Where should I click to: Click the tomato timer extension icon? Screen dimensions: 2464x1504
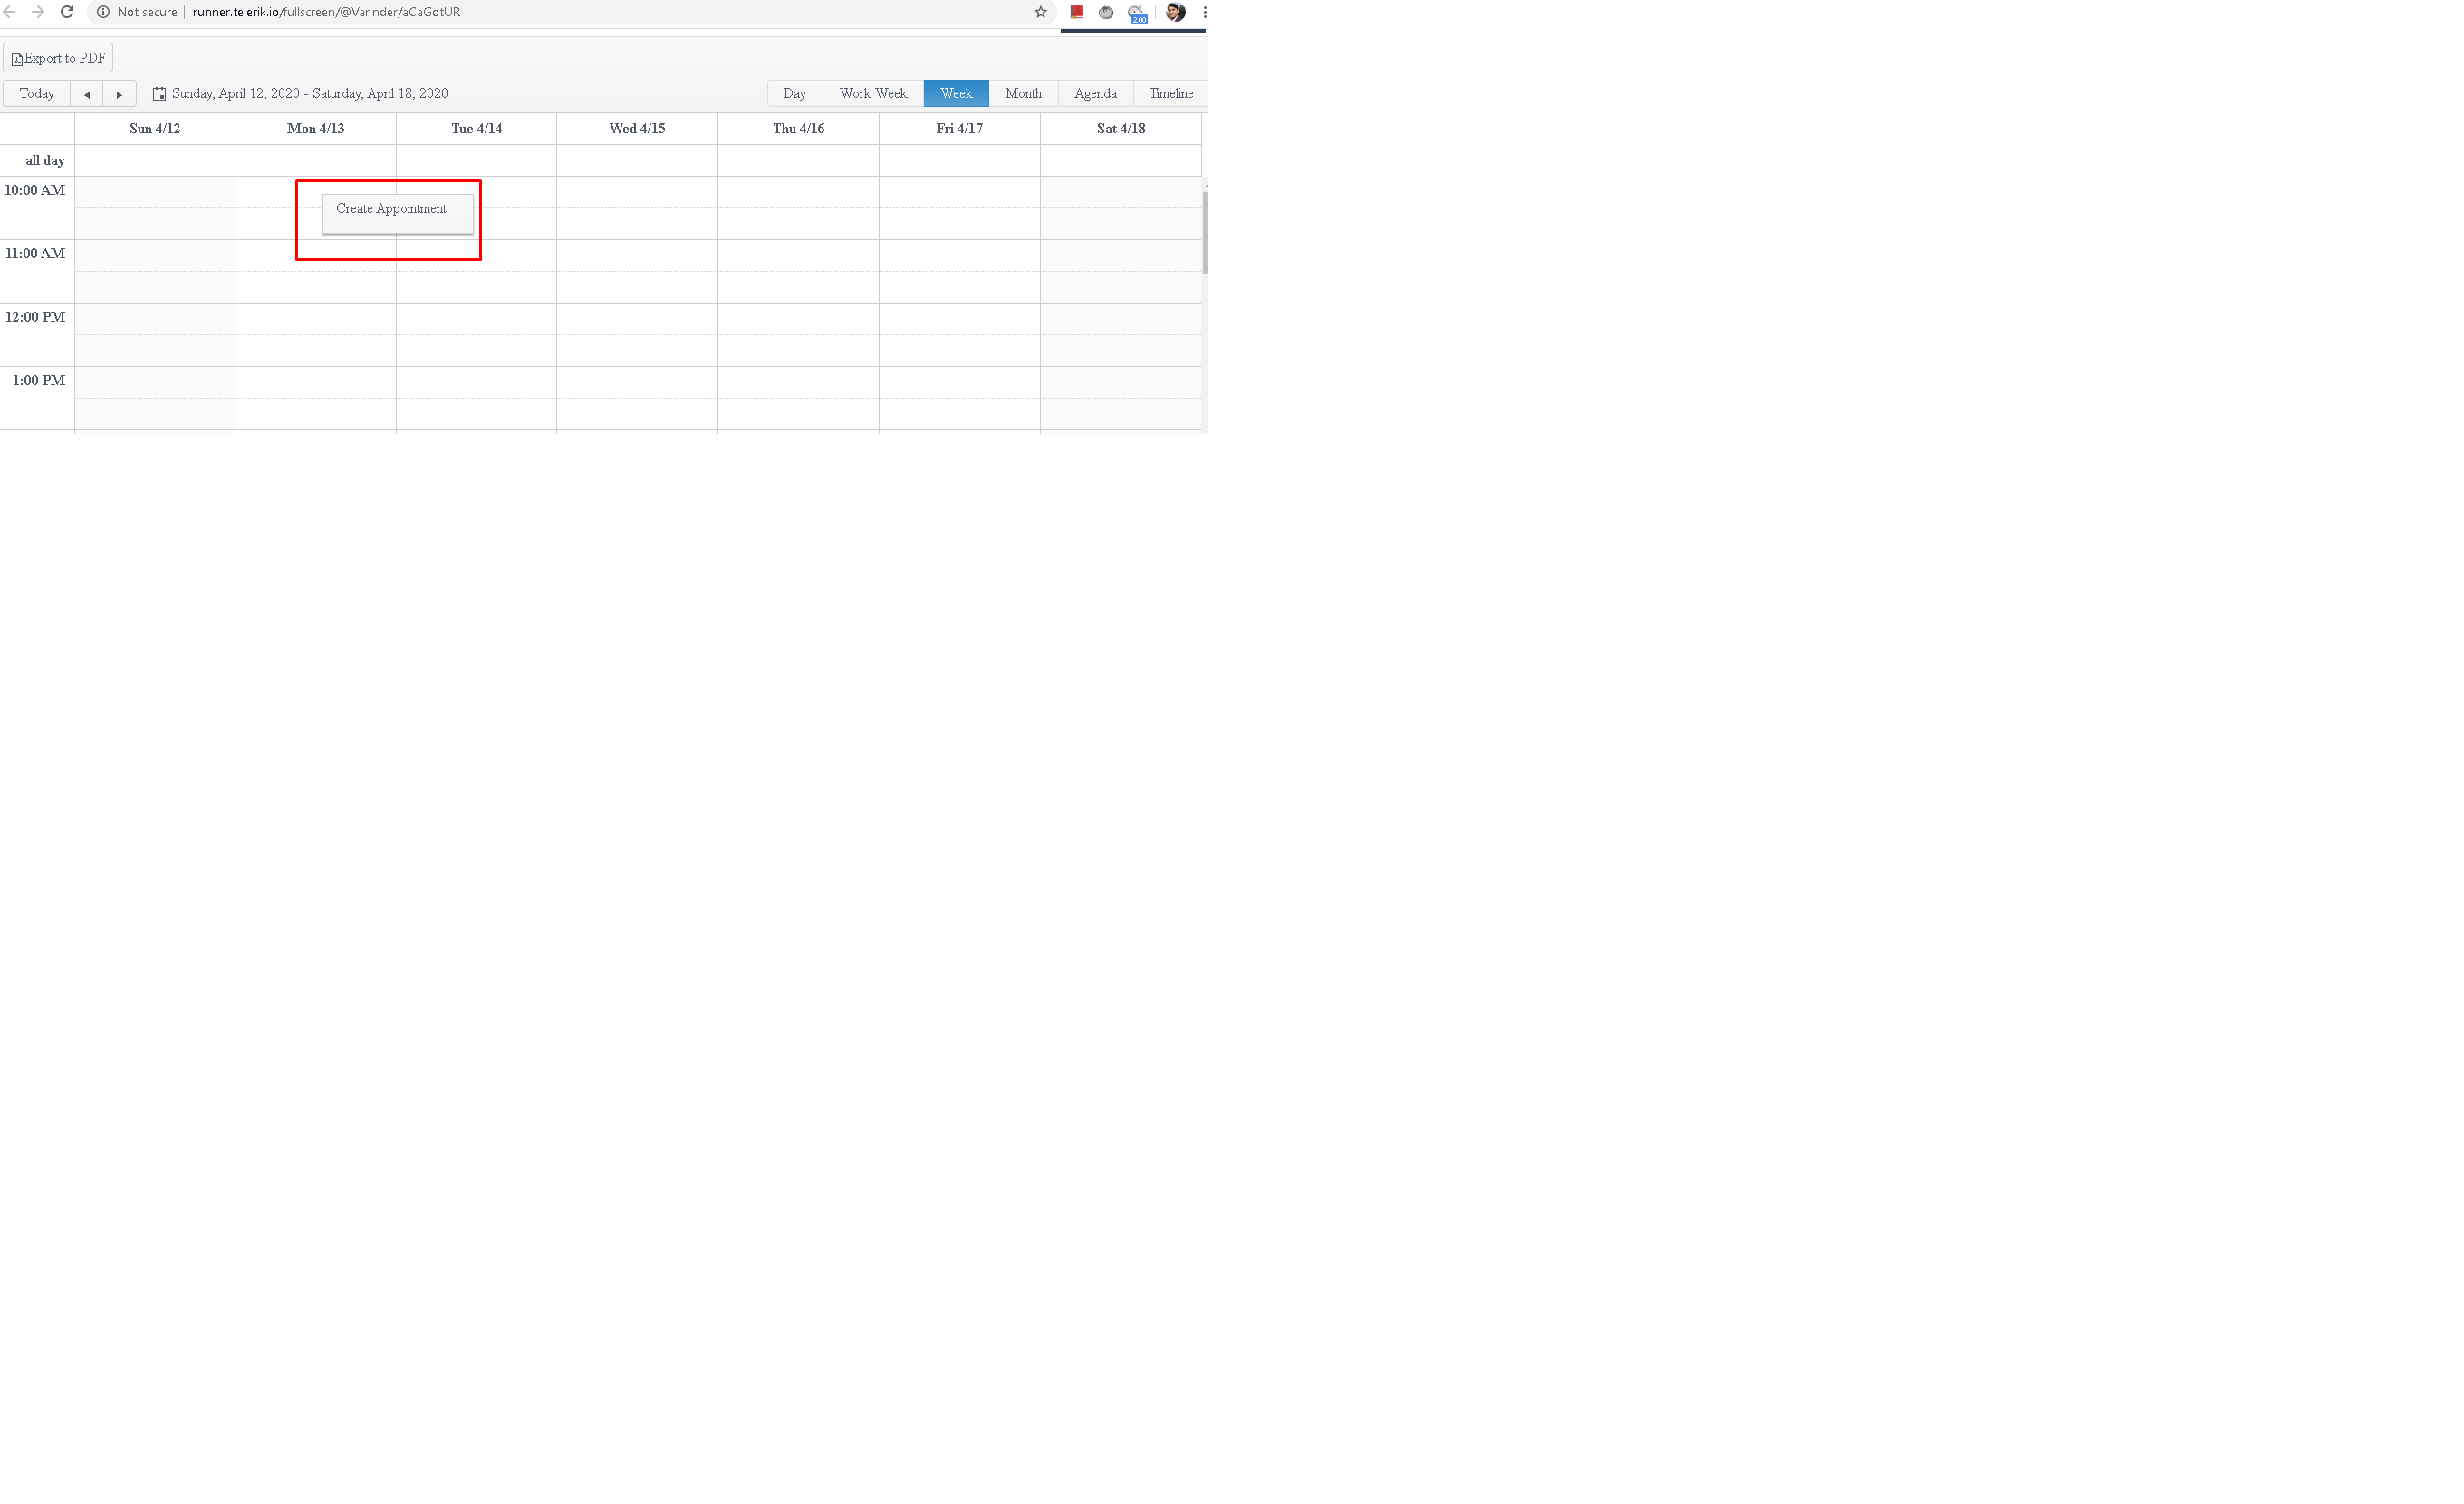tap(1106, 12)
